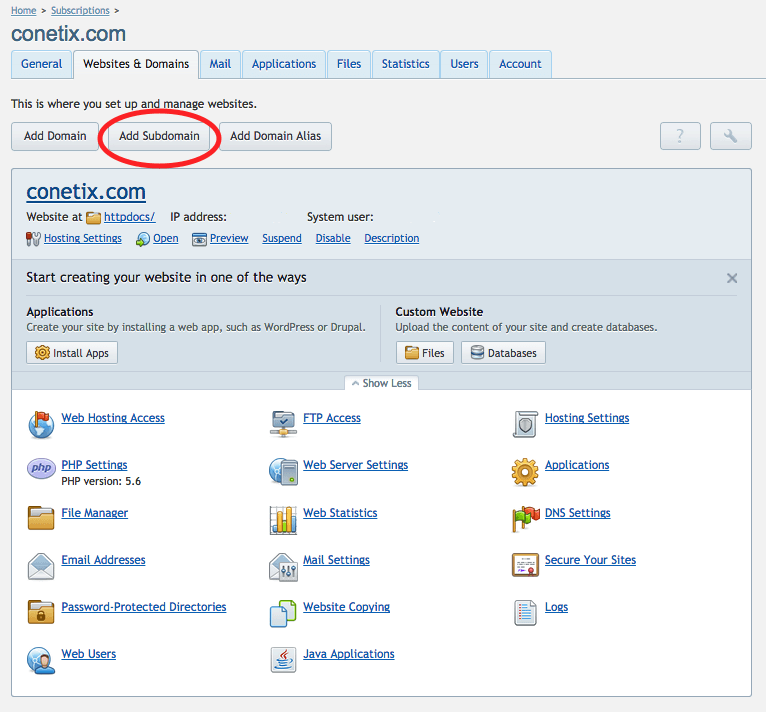Open the Account tab
This screenshot has height=712, width=766.
coord(520,64)
